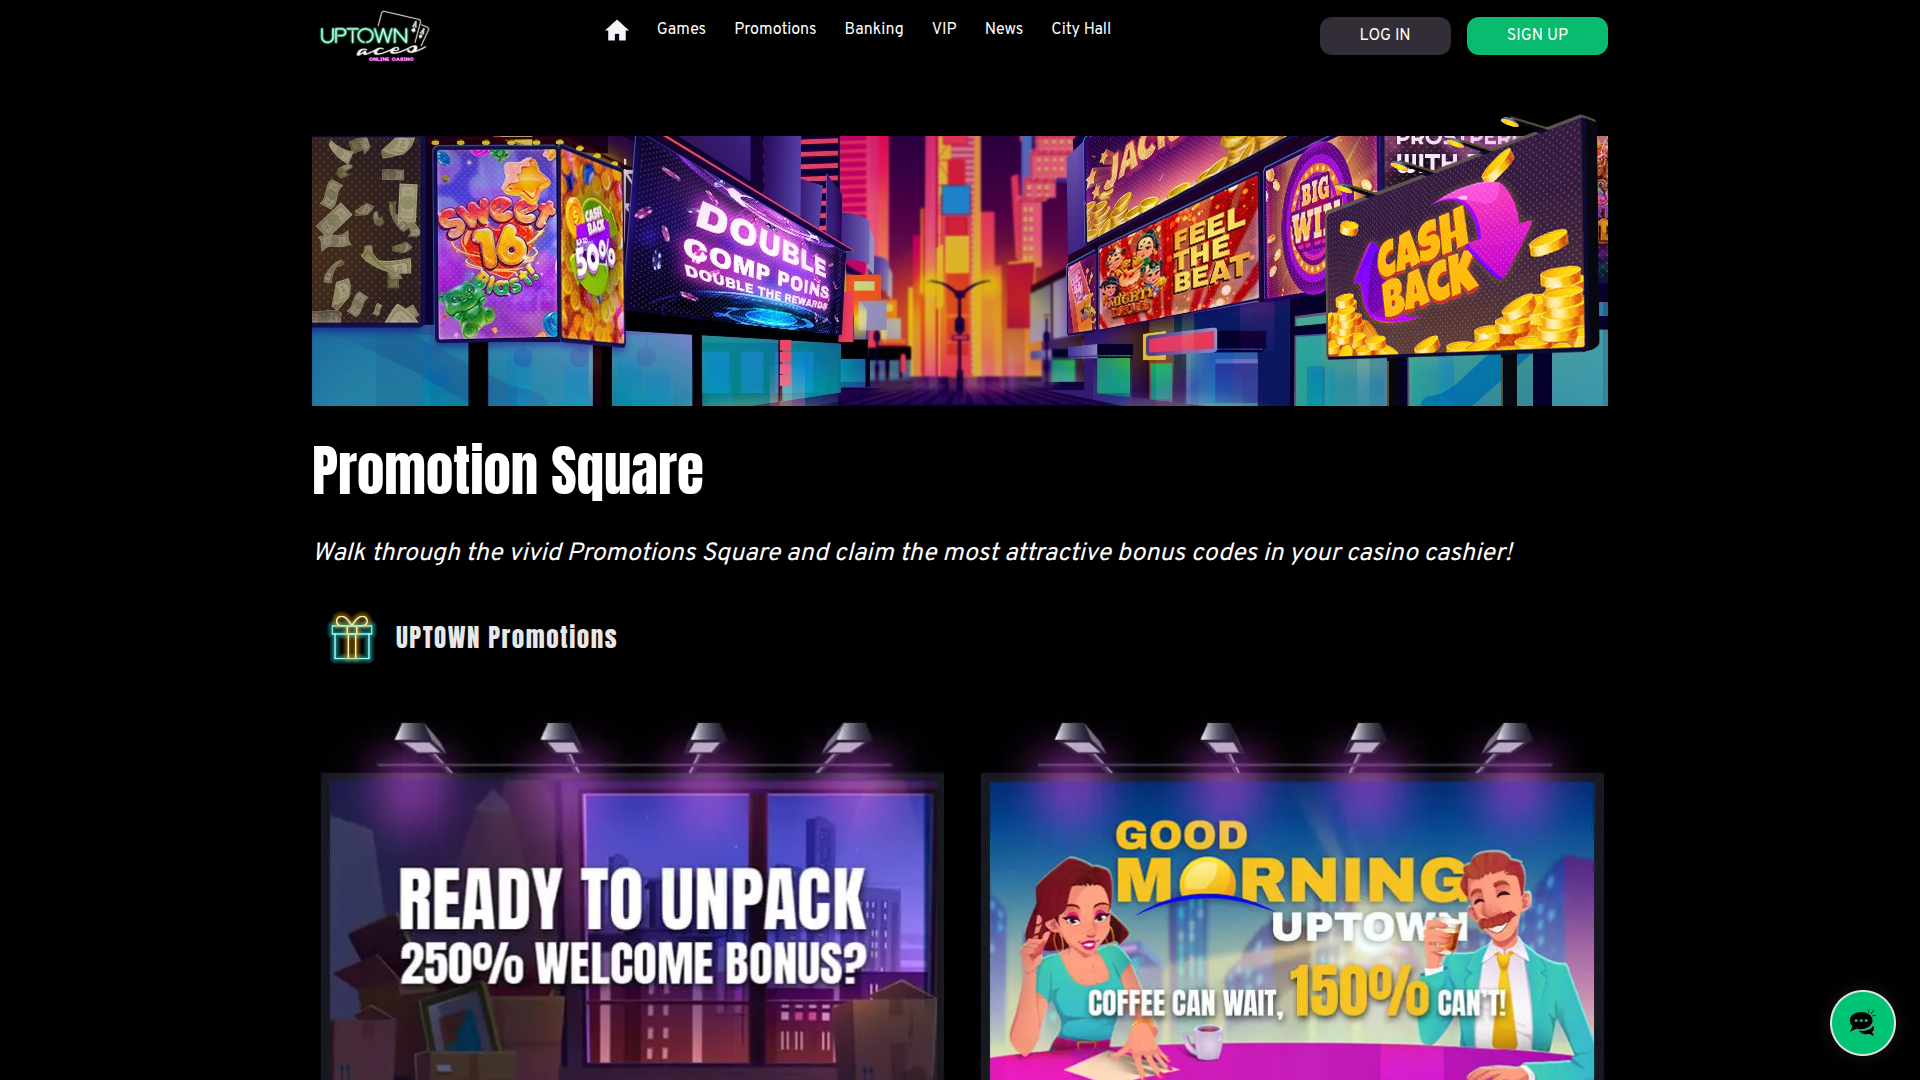
Task: Open the live chat bubble icon
Action: [x=1862, y=1023]
